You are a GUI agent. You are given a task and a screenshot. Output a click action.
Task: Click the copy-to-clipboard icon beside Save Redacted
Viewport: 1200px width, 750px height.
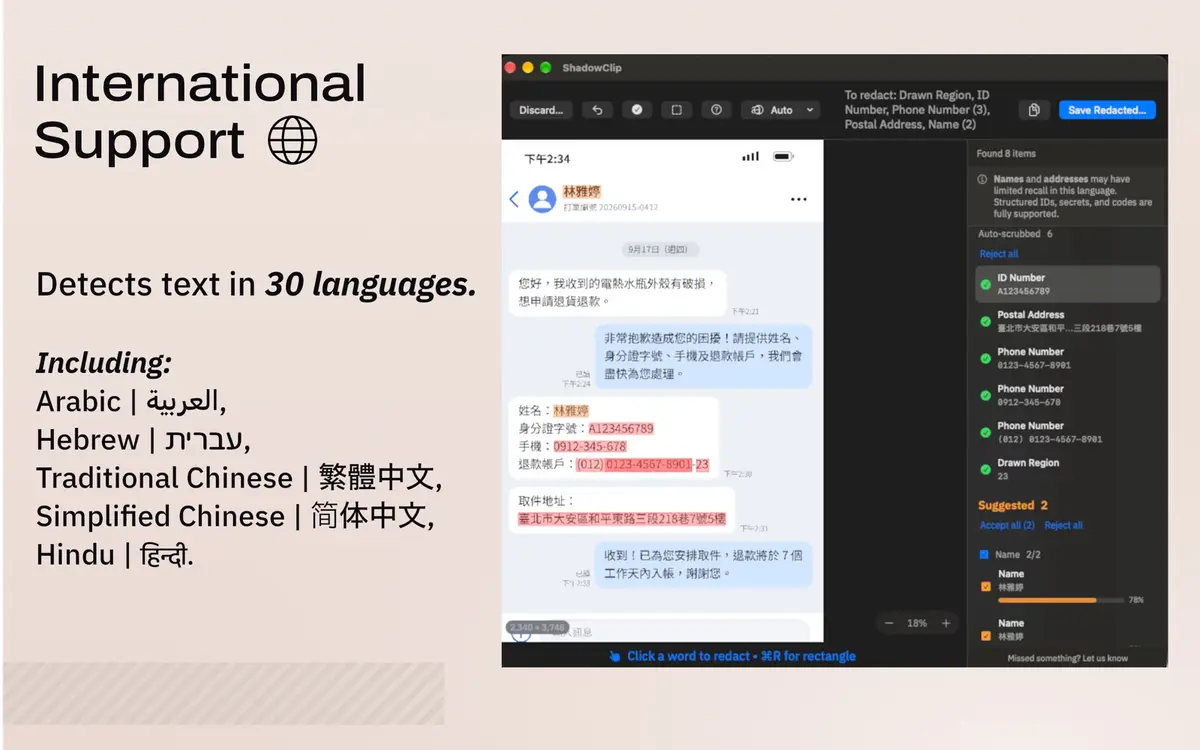point(1034,110)
